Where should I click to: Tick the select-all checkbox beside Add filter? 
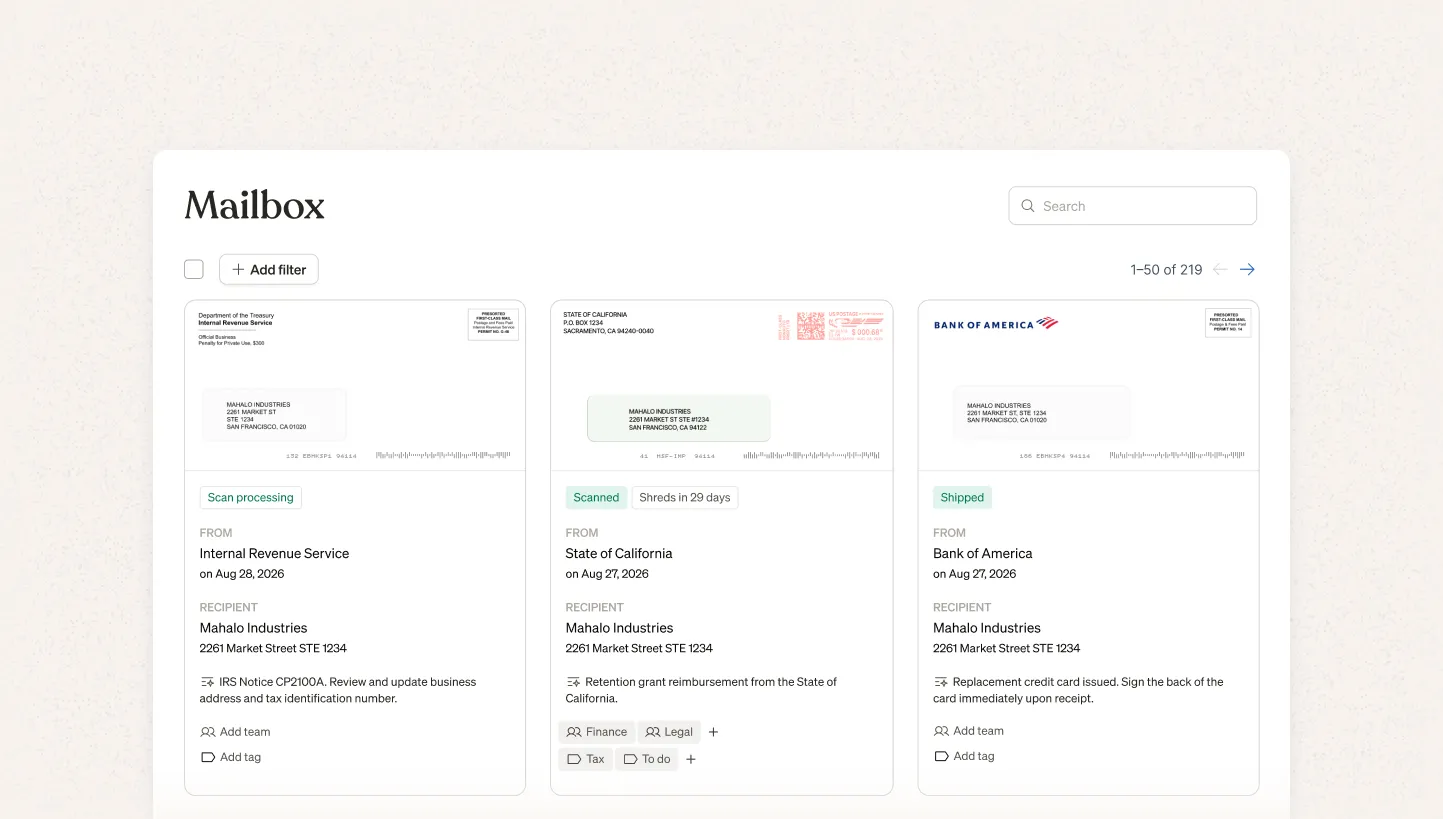coord(194,269)
